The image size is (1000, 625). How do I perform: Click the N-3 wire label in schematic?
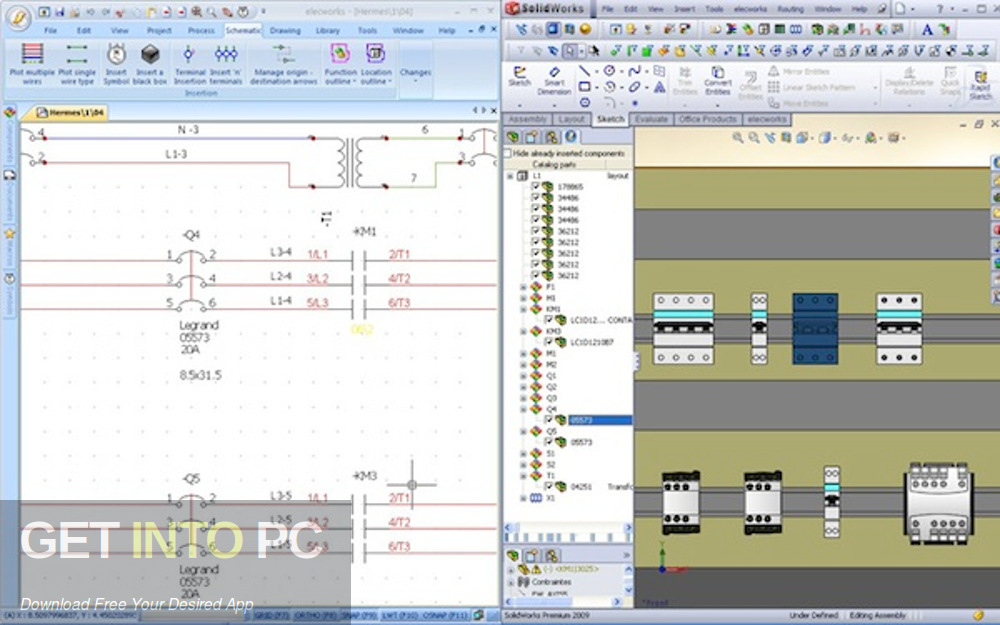tap(188, 129)
